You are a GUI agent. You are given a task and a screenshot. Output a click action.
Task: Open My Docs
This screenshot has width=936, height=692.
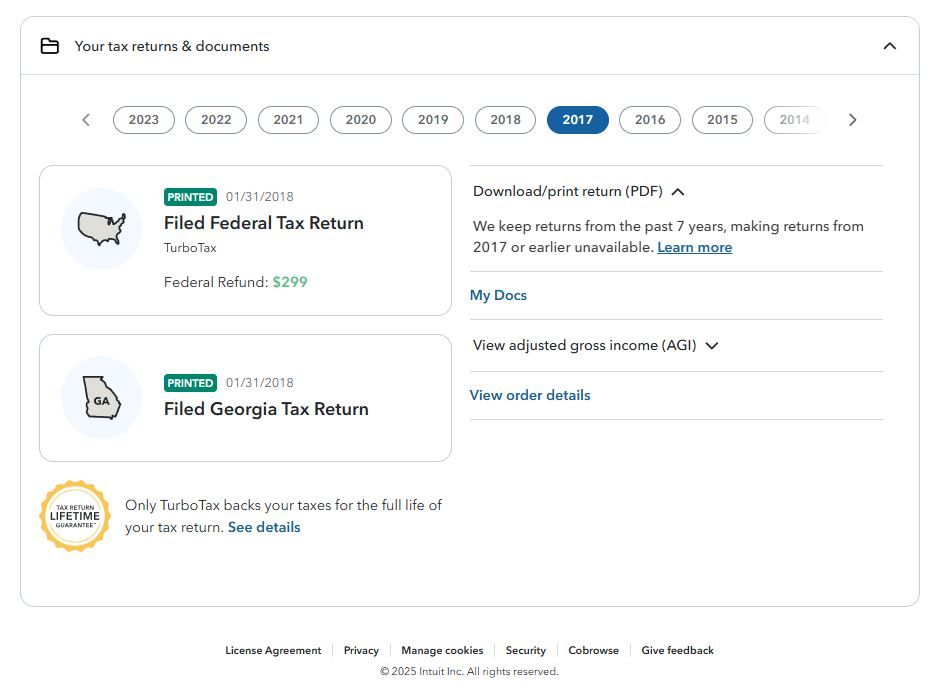point(498,296)
